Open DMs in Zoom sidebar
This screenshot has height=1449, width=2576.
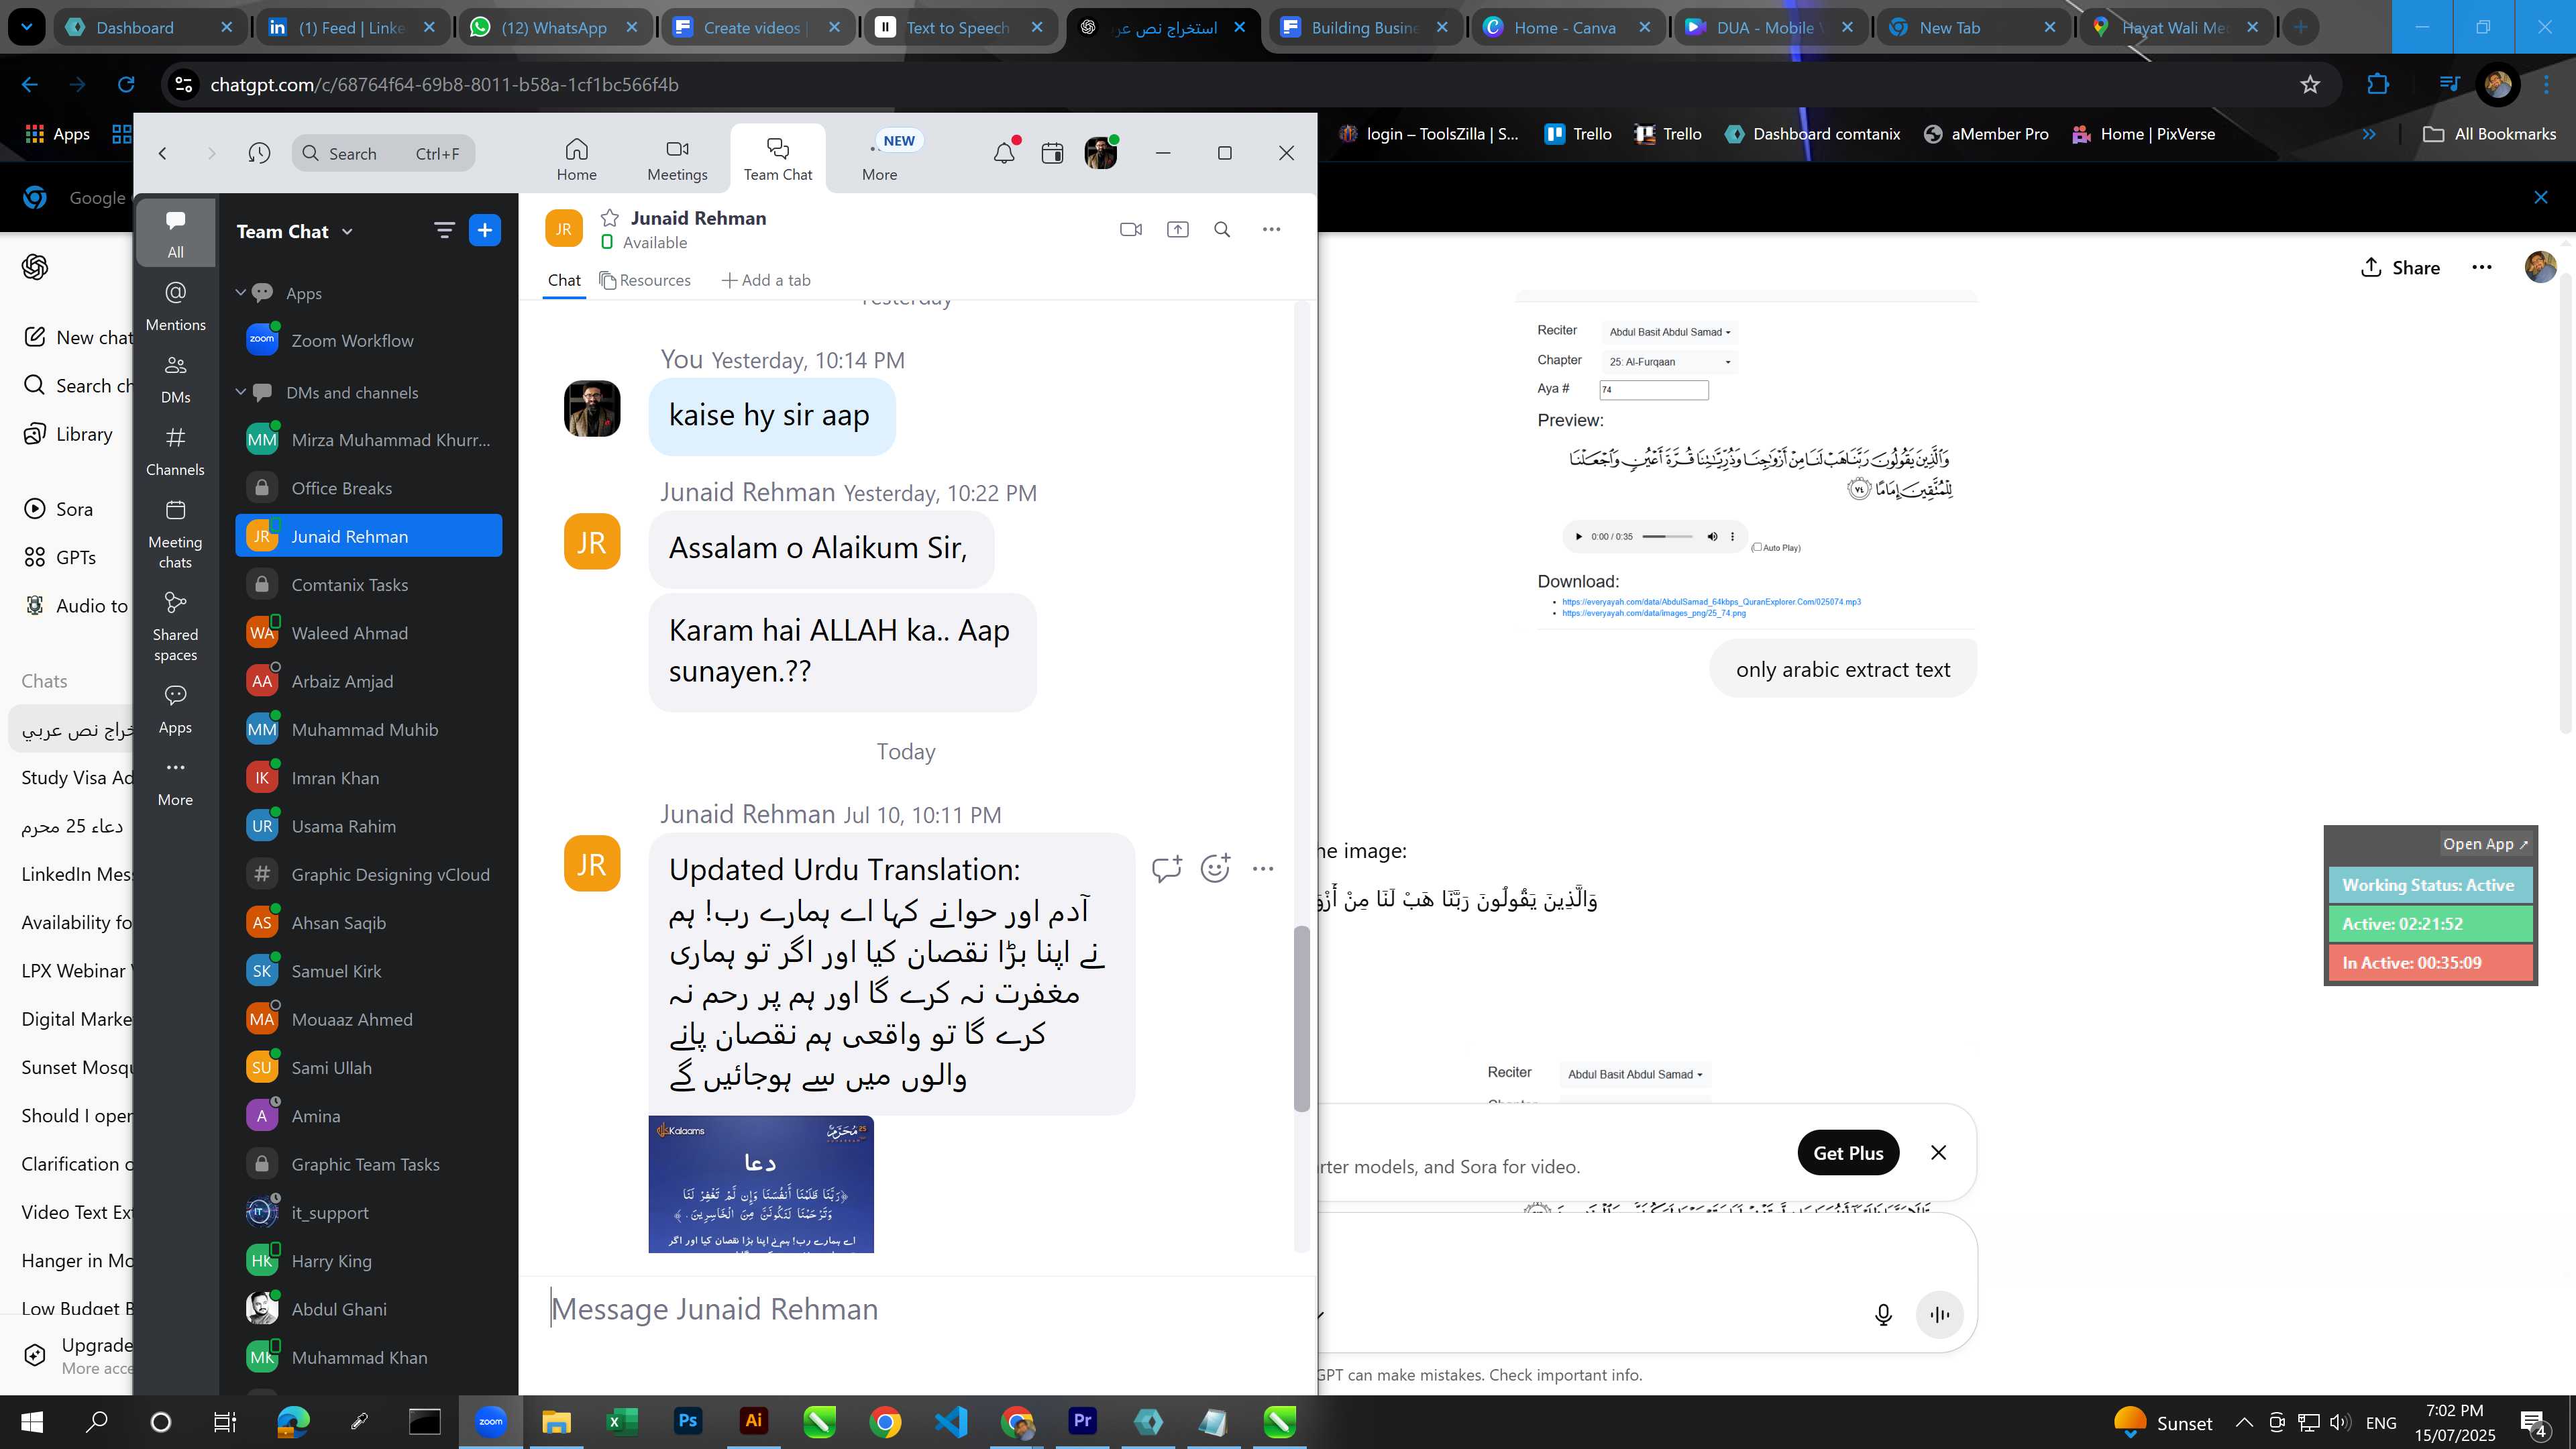[x=175, y=379]
